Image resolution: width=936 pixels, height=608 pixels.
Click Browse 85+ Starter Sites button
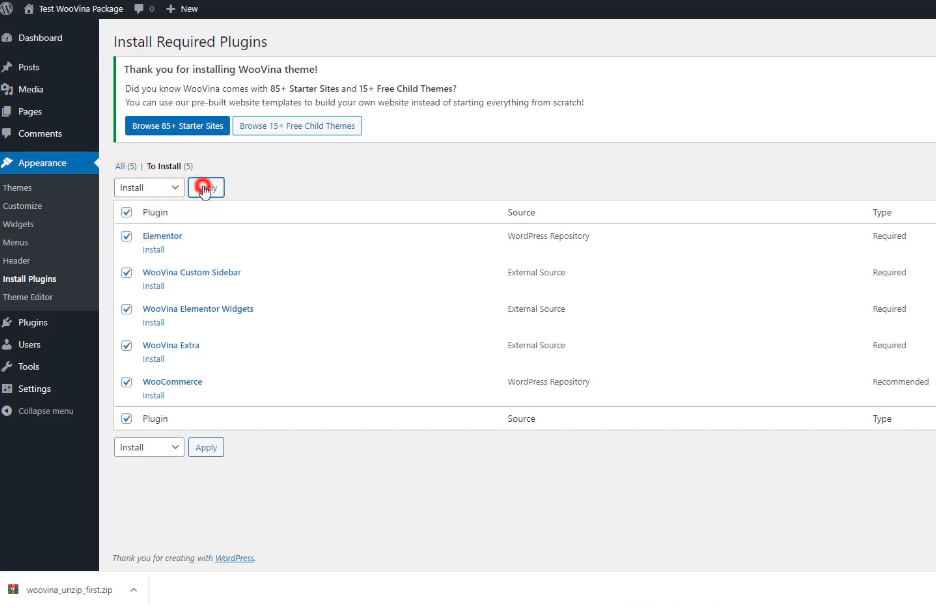point(178,126)
